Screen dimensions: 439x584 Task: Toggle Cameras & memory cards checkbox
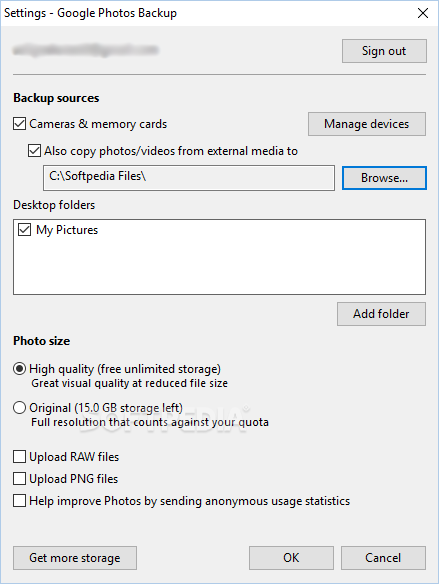click(x=19, y=124)
